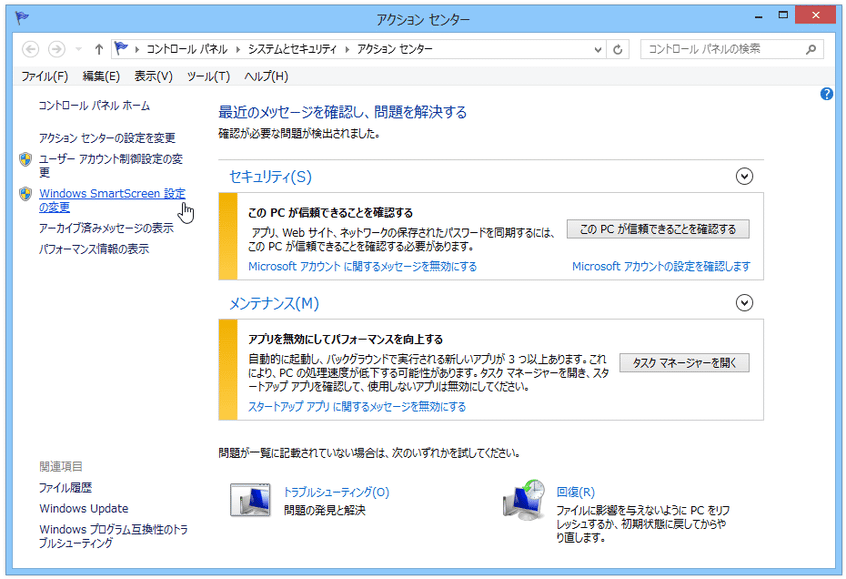Click the 回復(R) recovery icon
This screenshot has width=846, height=579.
click(524, 500)
